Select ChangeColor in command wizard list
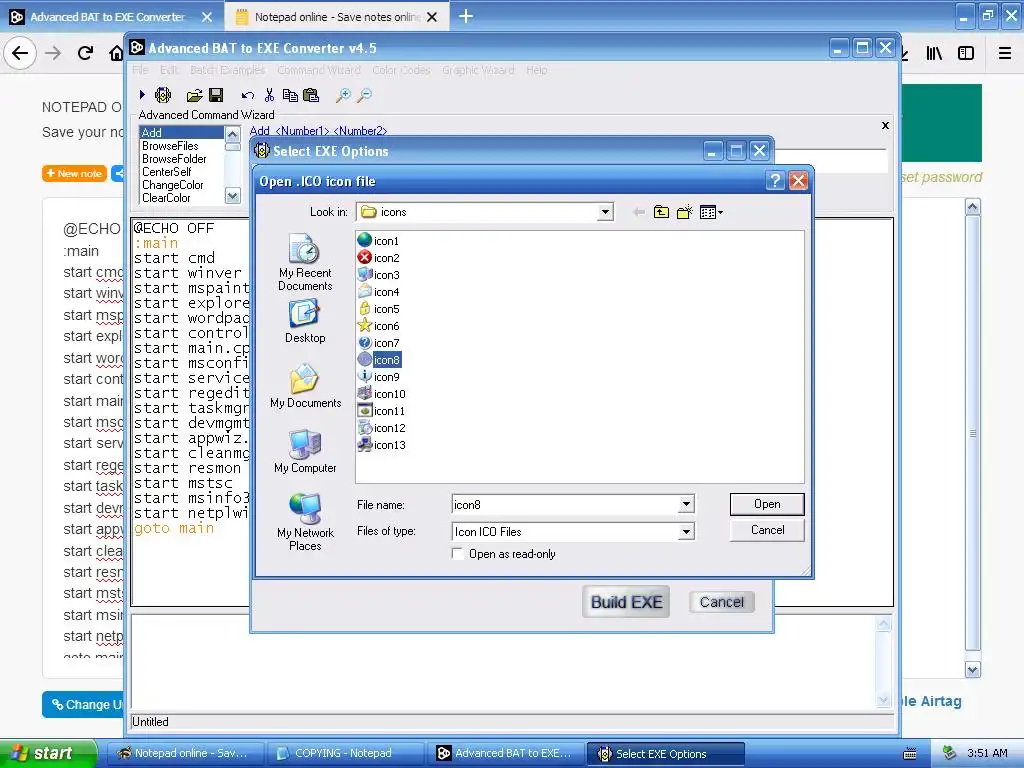The height and width of the screenshot is (768, 1024). [173, 185]
